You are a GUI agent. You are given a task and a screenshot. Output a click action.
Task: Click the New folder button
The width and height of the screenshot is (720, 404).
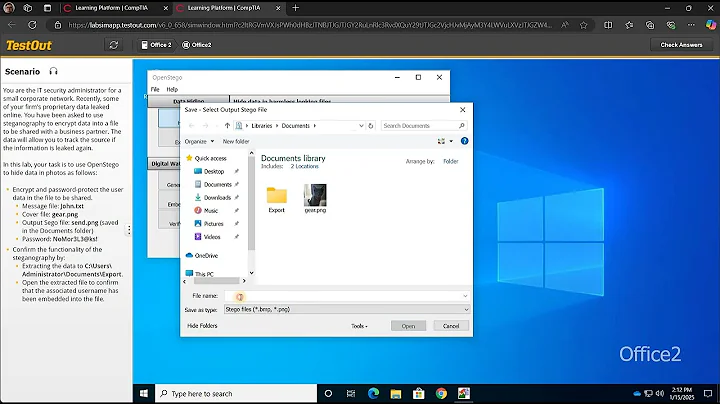pyautogui.click(x=236, y=141)
